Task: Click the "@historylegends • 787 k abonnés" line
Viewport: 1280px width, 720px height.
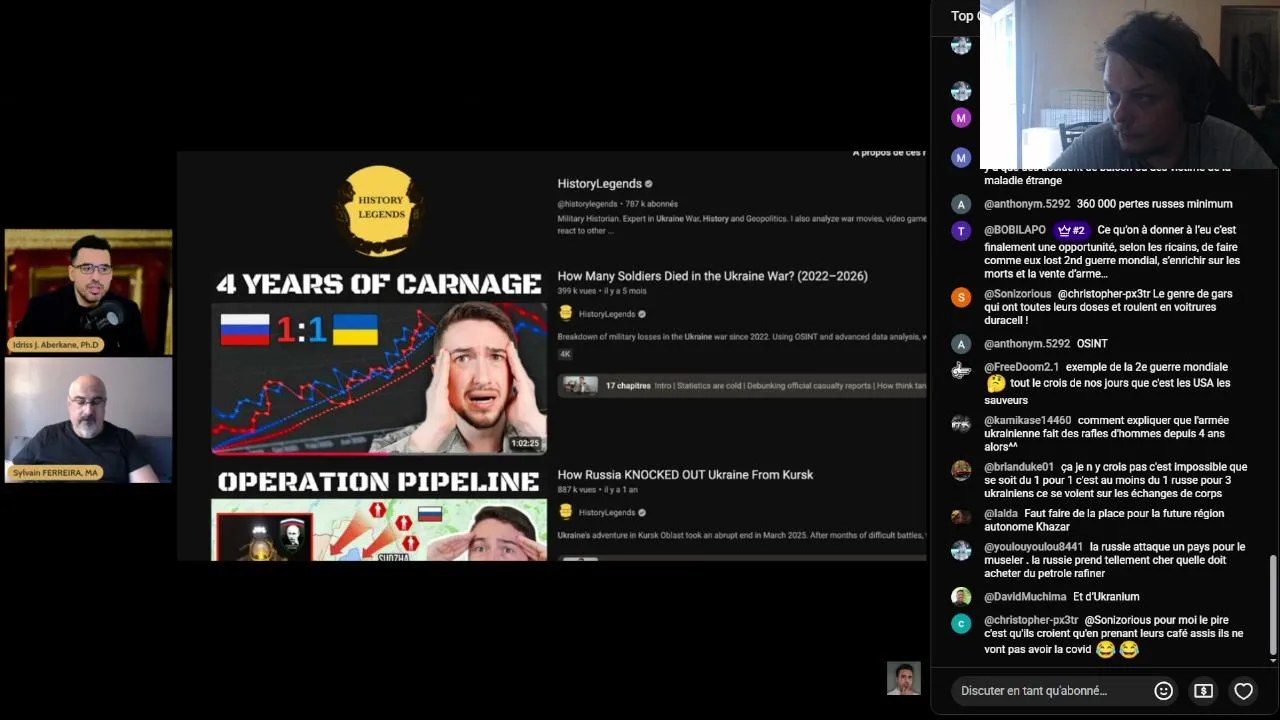Action: (x=617, y=204)
